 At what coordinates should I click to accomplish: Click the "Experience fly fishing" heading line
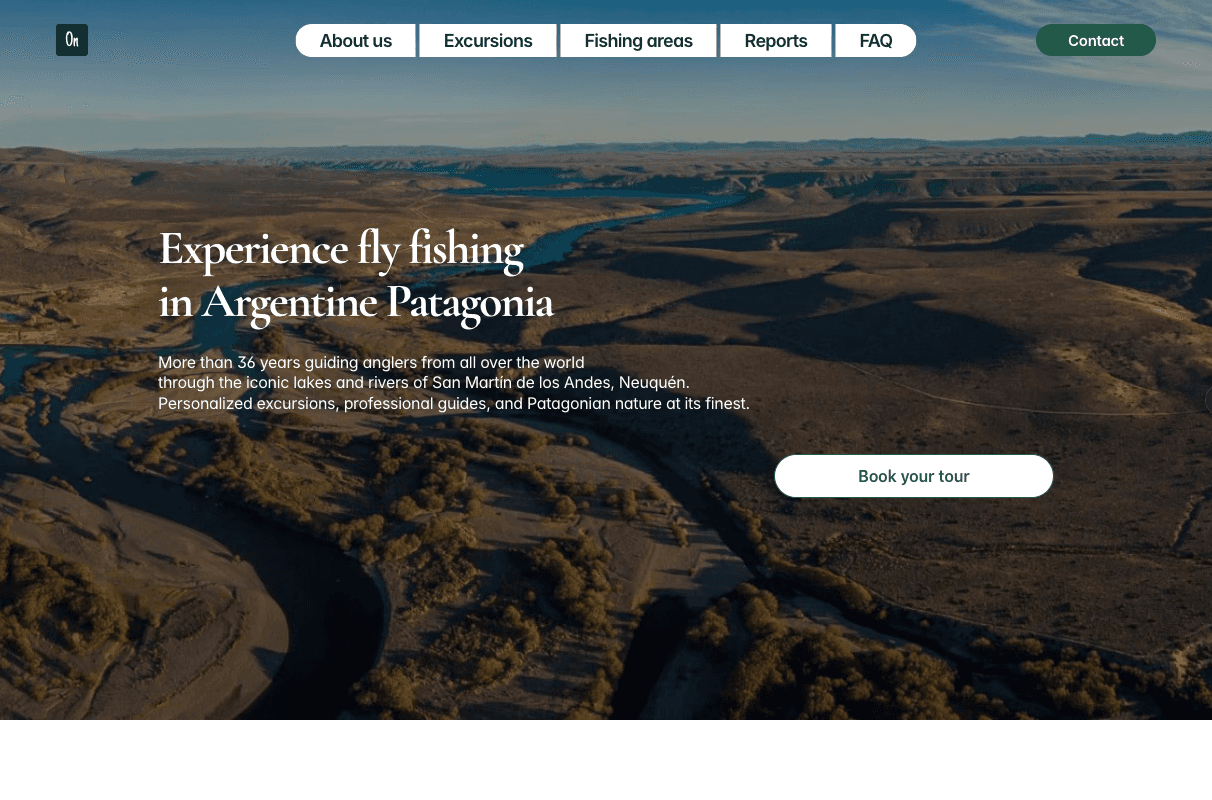(x=341, y=249)
